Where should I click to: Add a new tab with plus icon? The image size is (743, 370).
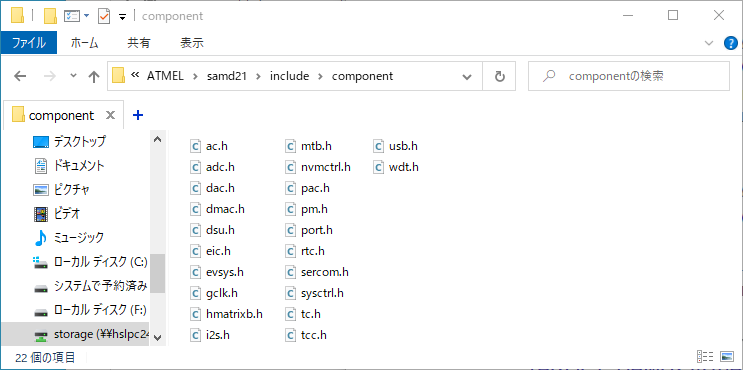tap(138, 115)
